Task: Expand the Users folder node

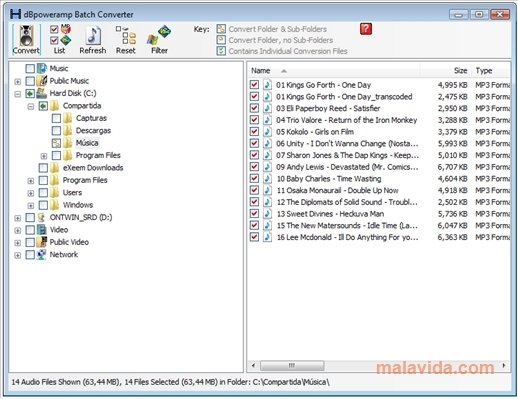Action: pos(31,193)
